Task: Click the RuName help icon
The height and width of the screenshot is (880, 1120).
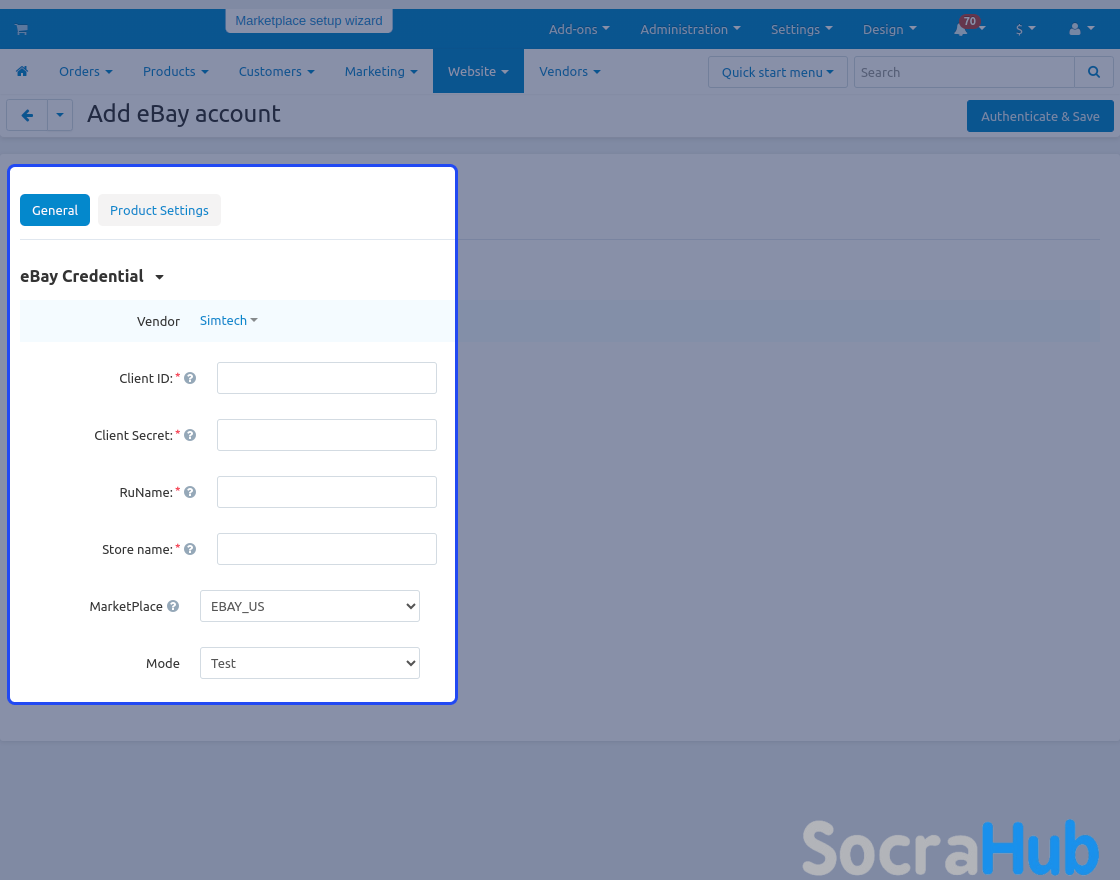Action: pyautogui.click(x=190, y=492)
